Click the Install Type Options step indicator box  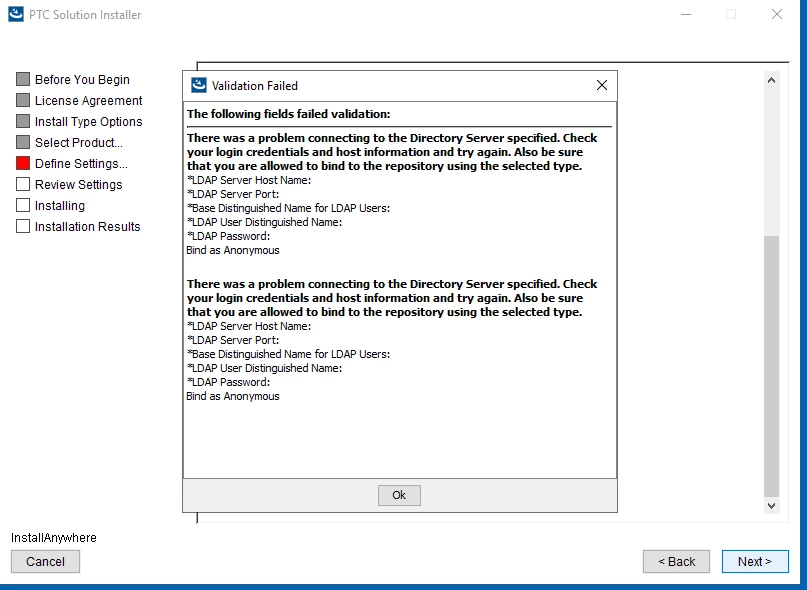pyautogui.click(x=23, y=121)
